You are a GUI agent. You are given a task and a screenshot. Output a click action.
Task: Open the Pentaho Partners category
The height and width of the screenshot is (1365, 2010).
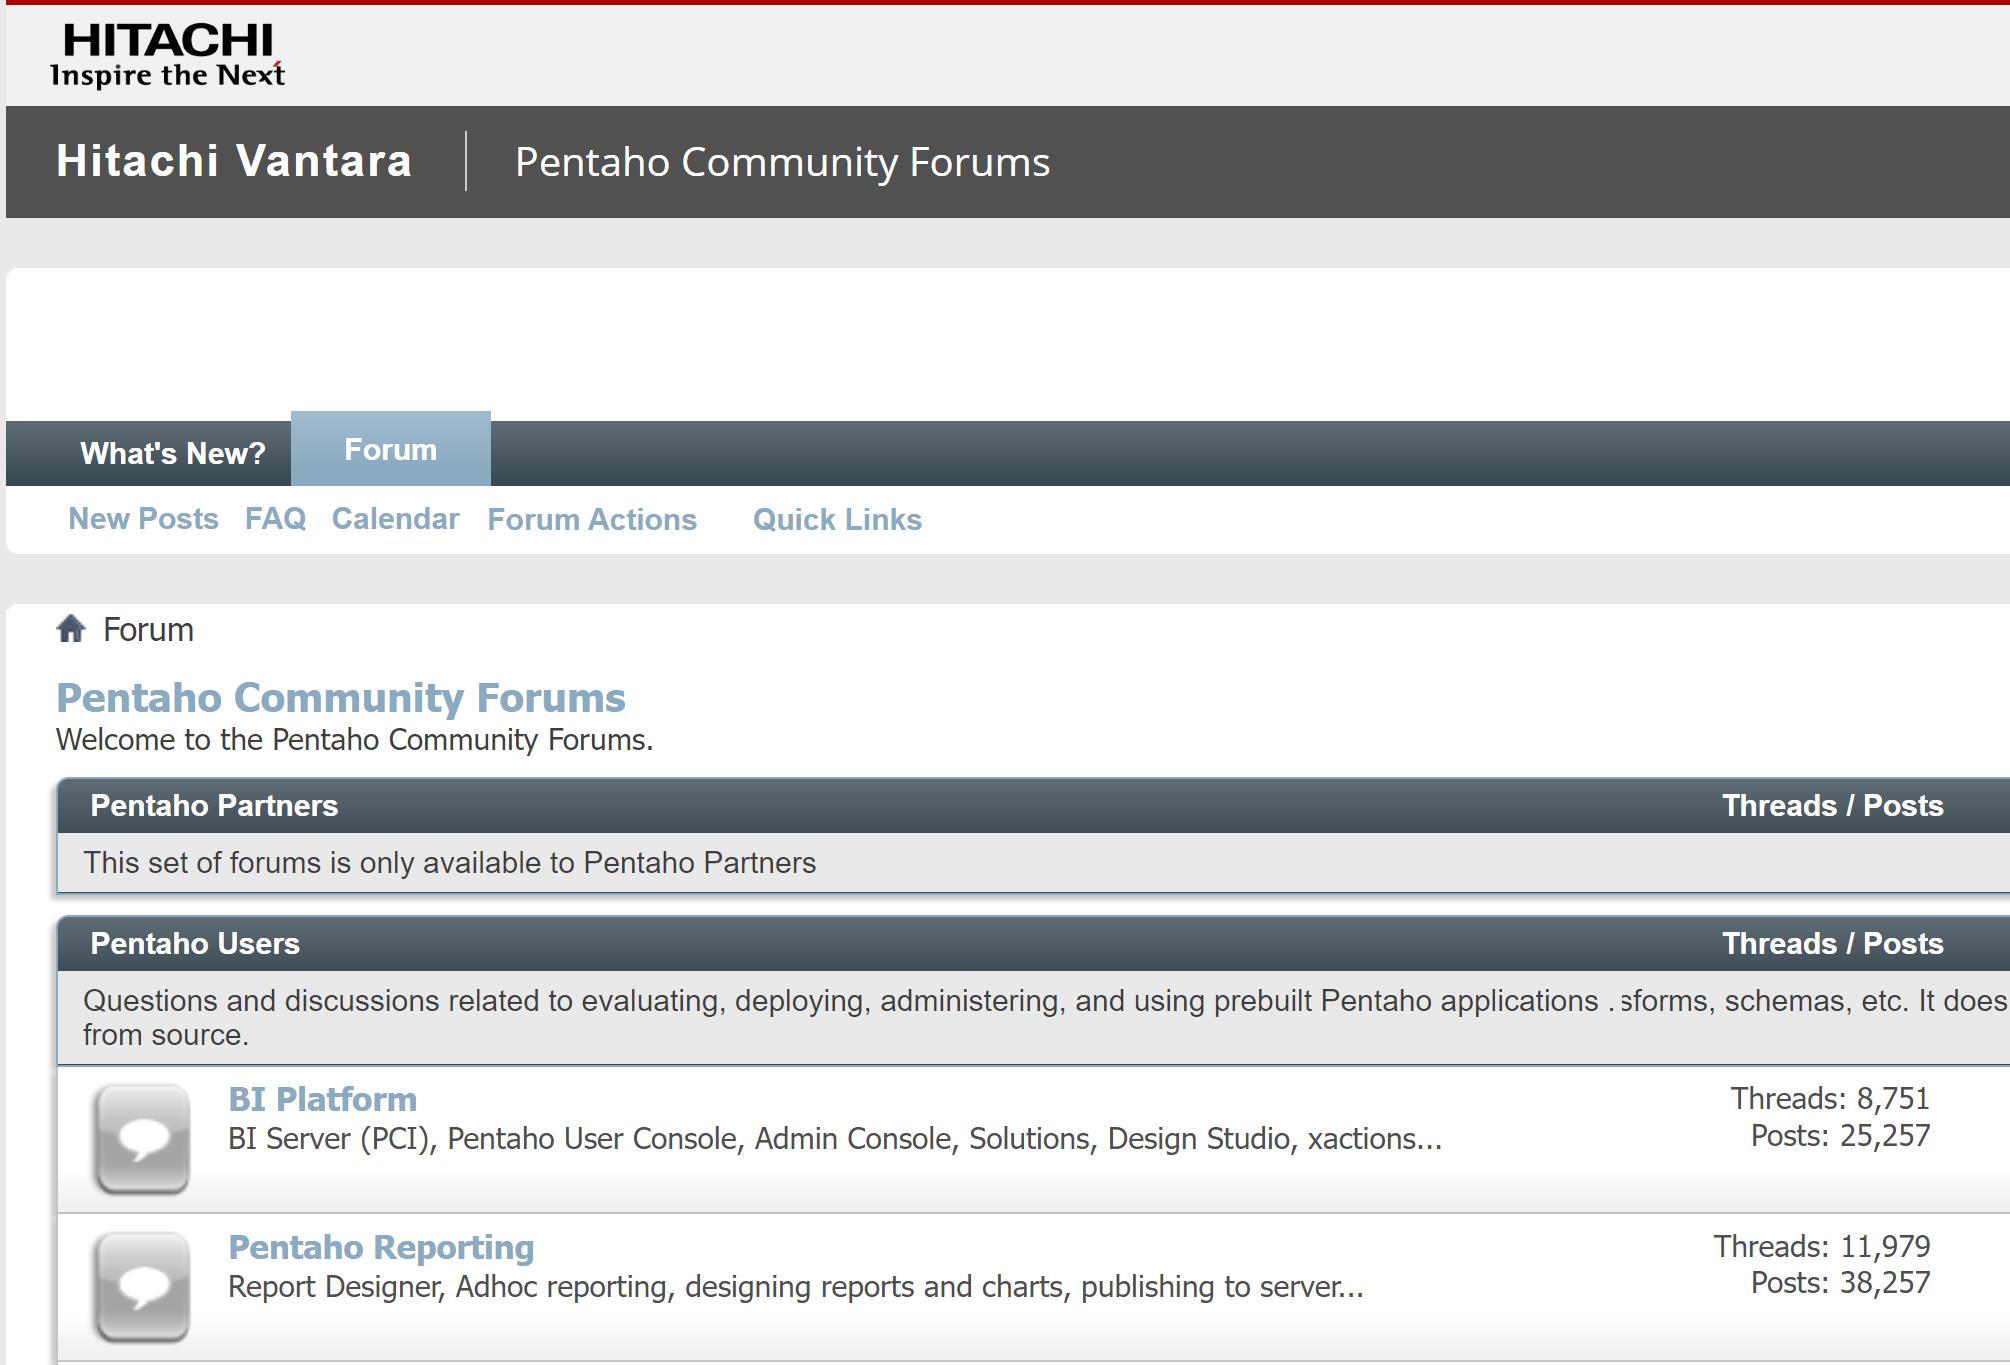214,806
